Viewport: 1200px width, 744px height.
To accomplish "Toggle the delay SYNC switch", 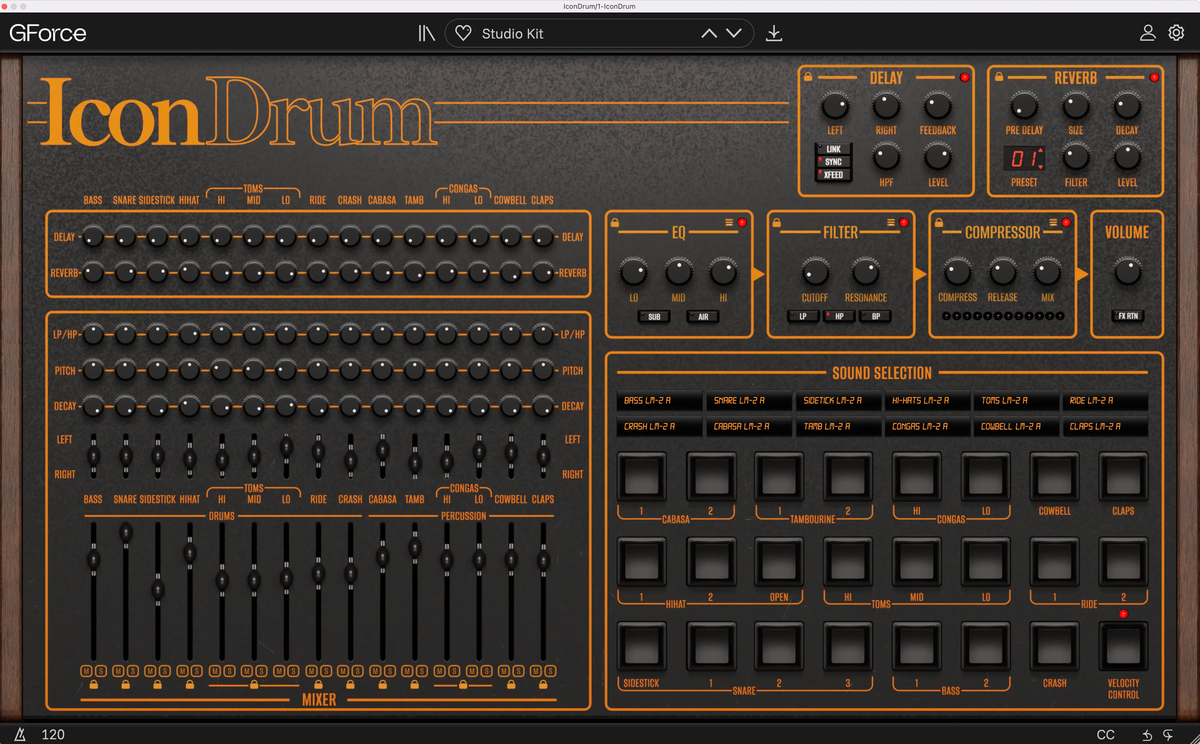I will [x=833, y=162].
